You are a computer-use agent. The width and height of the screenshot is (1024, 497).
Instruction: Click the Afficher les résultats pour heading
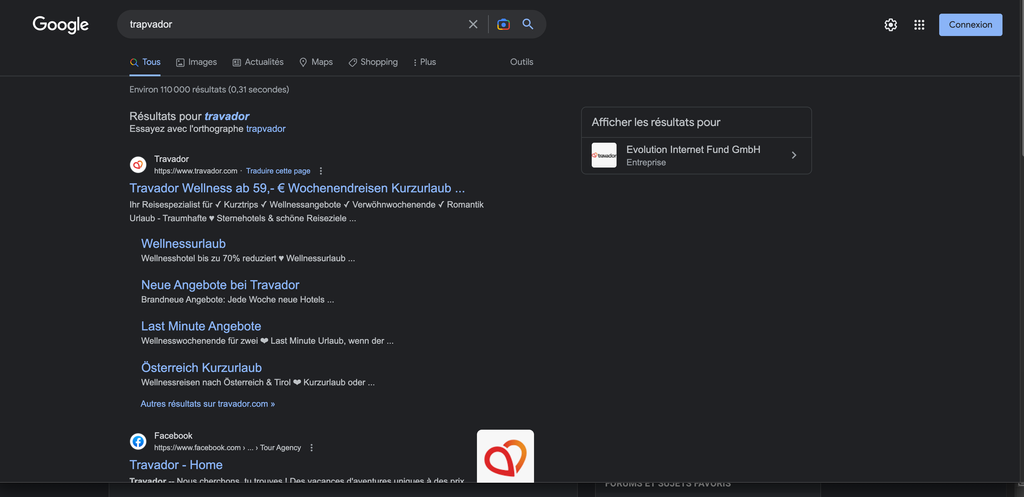656,122
